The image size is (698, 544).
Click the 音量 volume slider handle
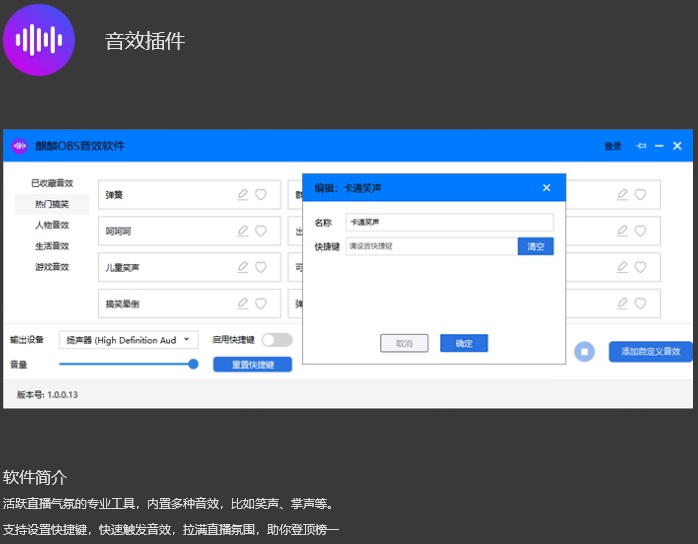[193, 364]
